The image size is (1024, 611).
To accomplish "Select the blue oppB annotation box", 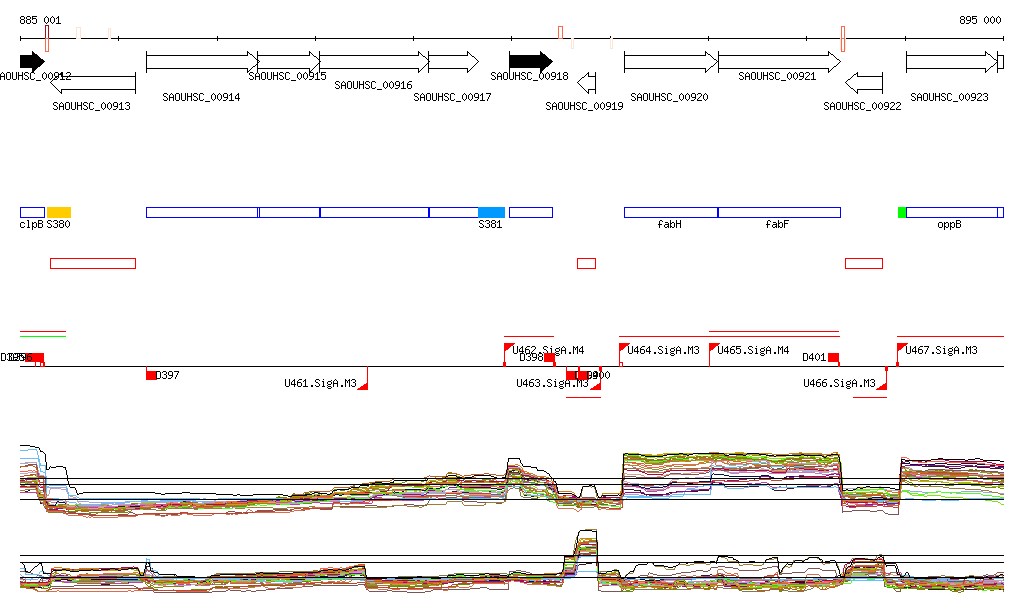I will pos(952,212).
